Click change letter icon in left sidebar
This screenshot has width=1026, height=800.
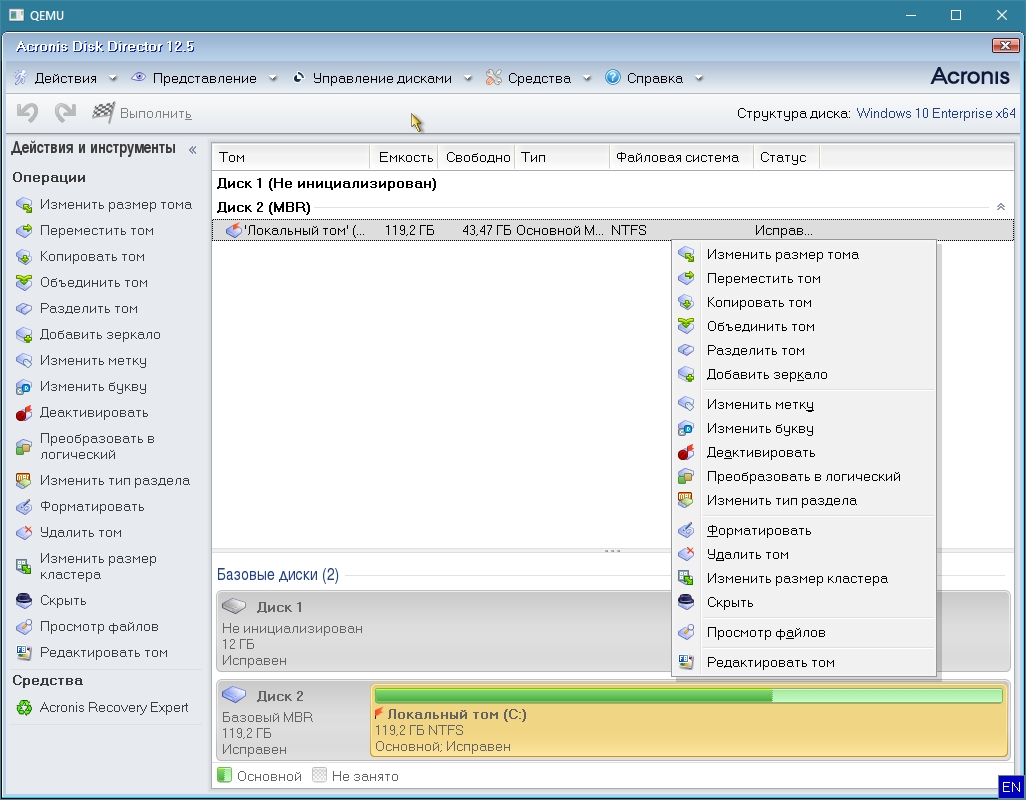24,387
